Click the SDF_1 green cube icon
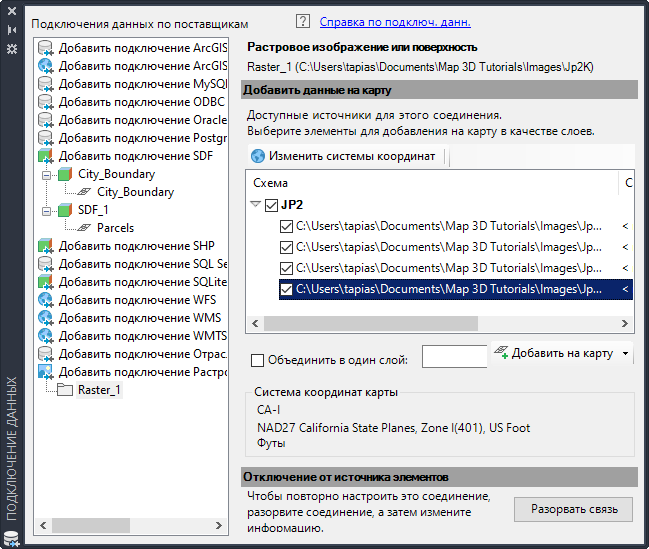 65,210
